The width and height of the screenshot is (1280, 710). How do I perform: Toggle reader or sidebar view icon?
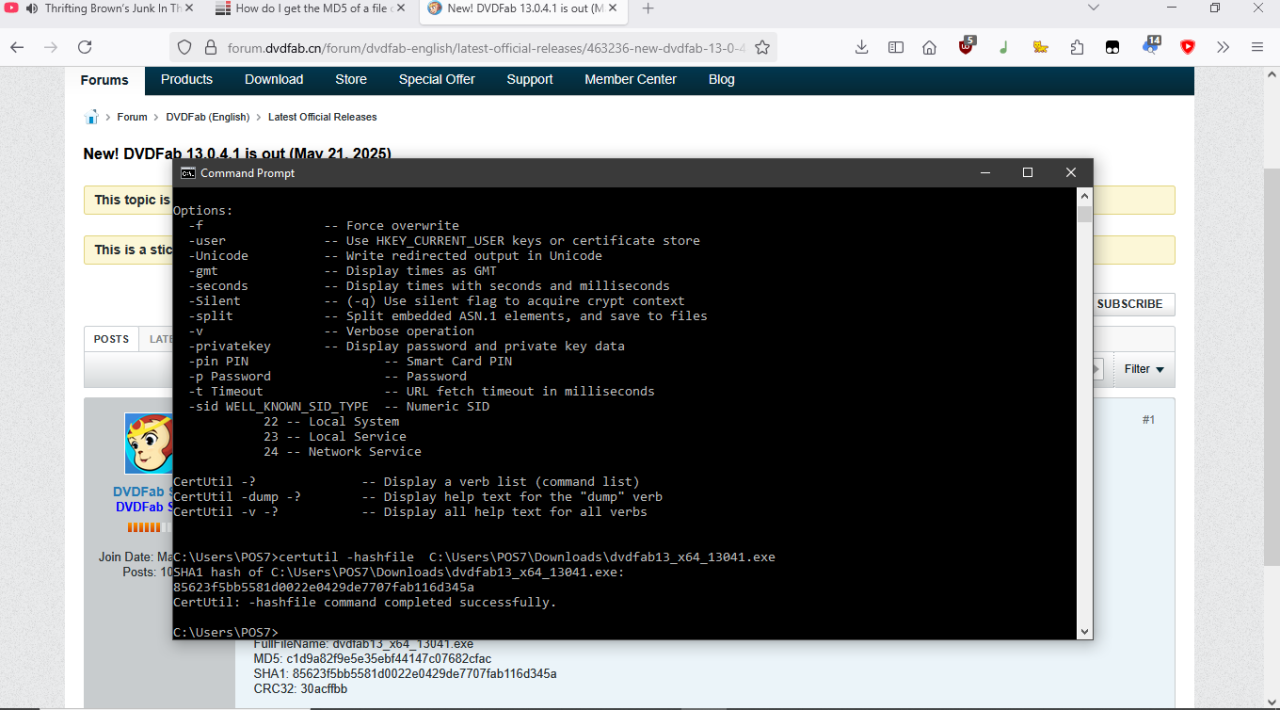(x=896, y=47)
